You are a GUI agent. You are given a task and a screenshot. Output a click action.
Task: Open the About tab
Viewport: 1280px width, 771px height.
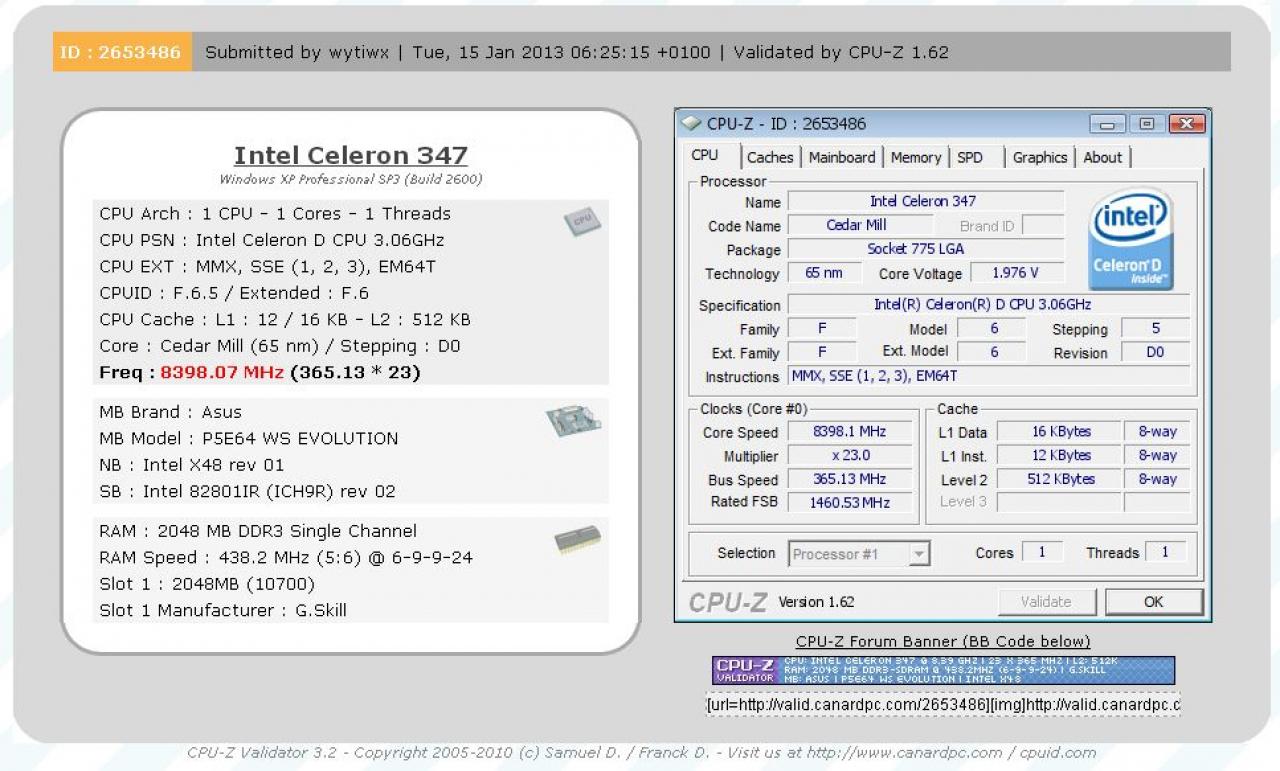tap(1103, 157)
